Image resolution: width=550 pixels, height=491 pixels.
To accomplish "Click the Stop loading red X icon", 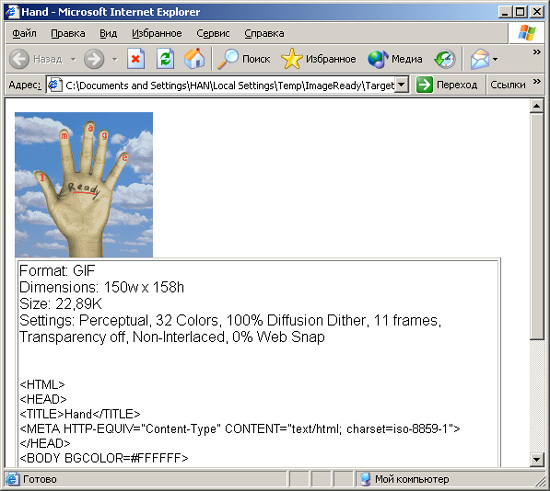I will (x=136, y=59).
